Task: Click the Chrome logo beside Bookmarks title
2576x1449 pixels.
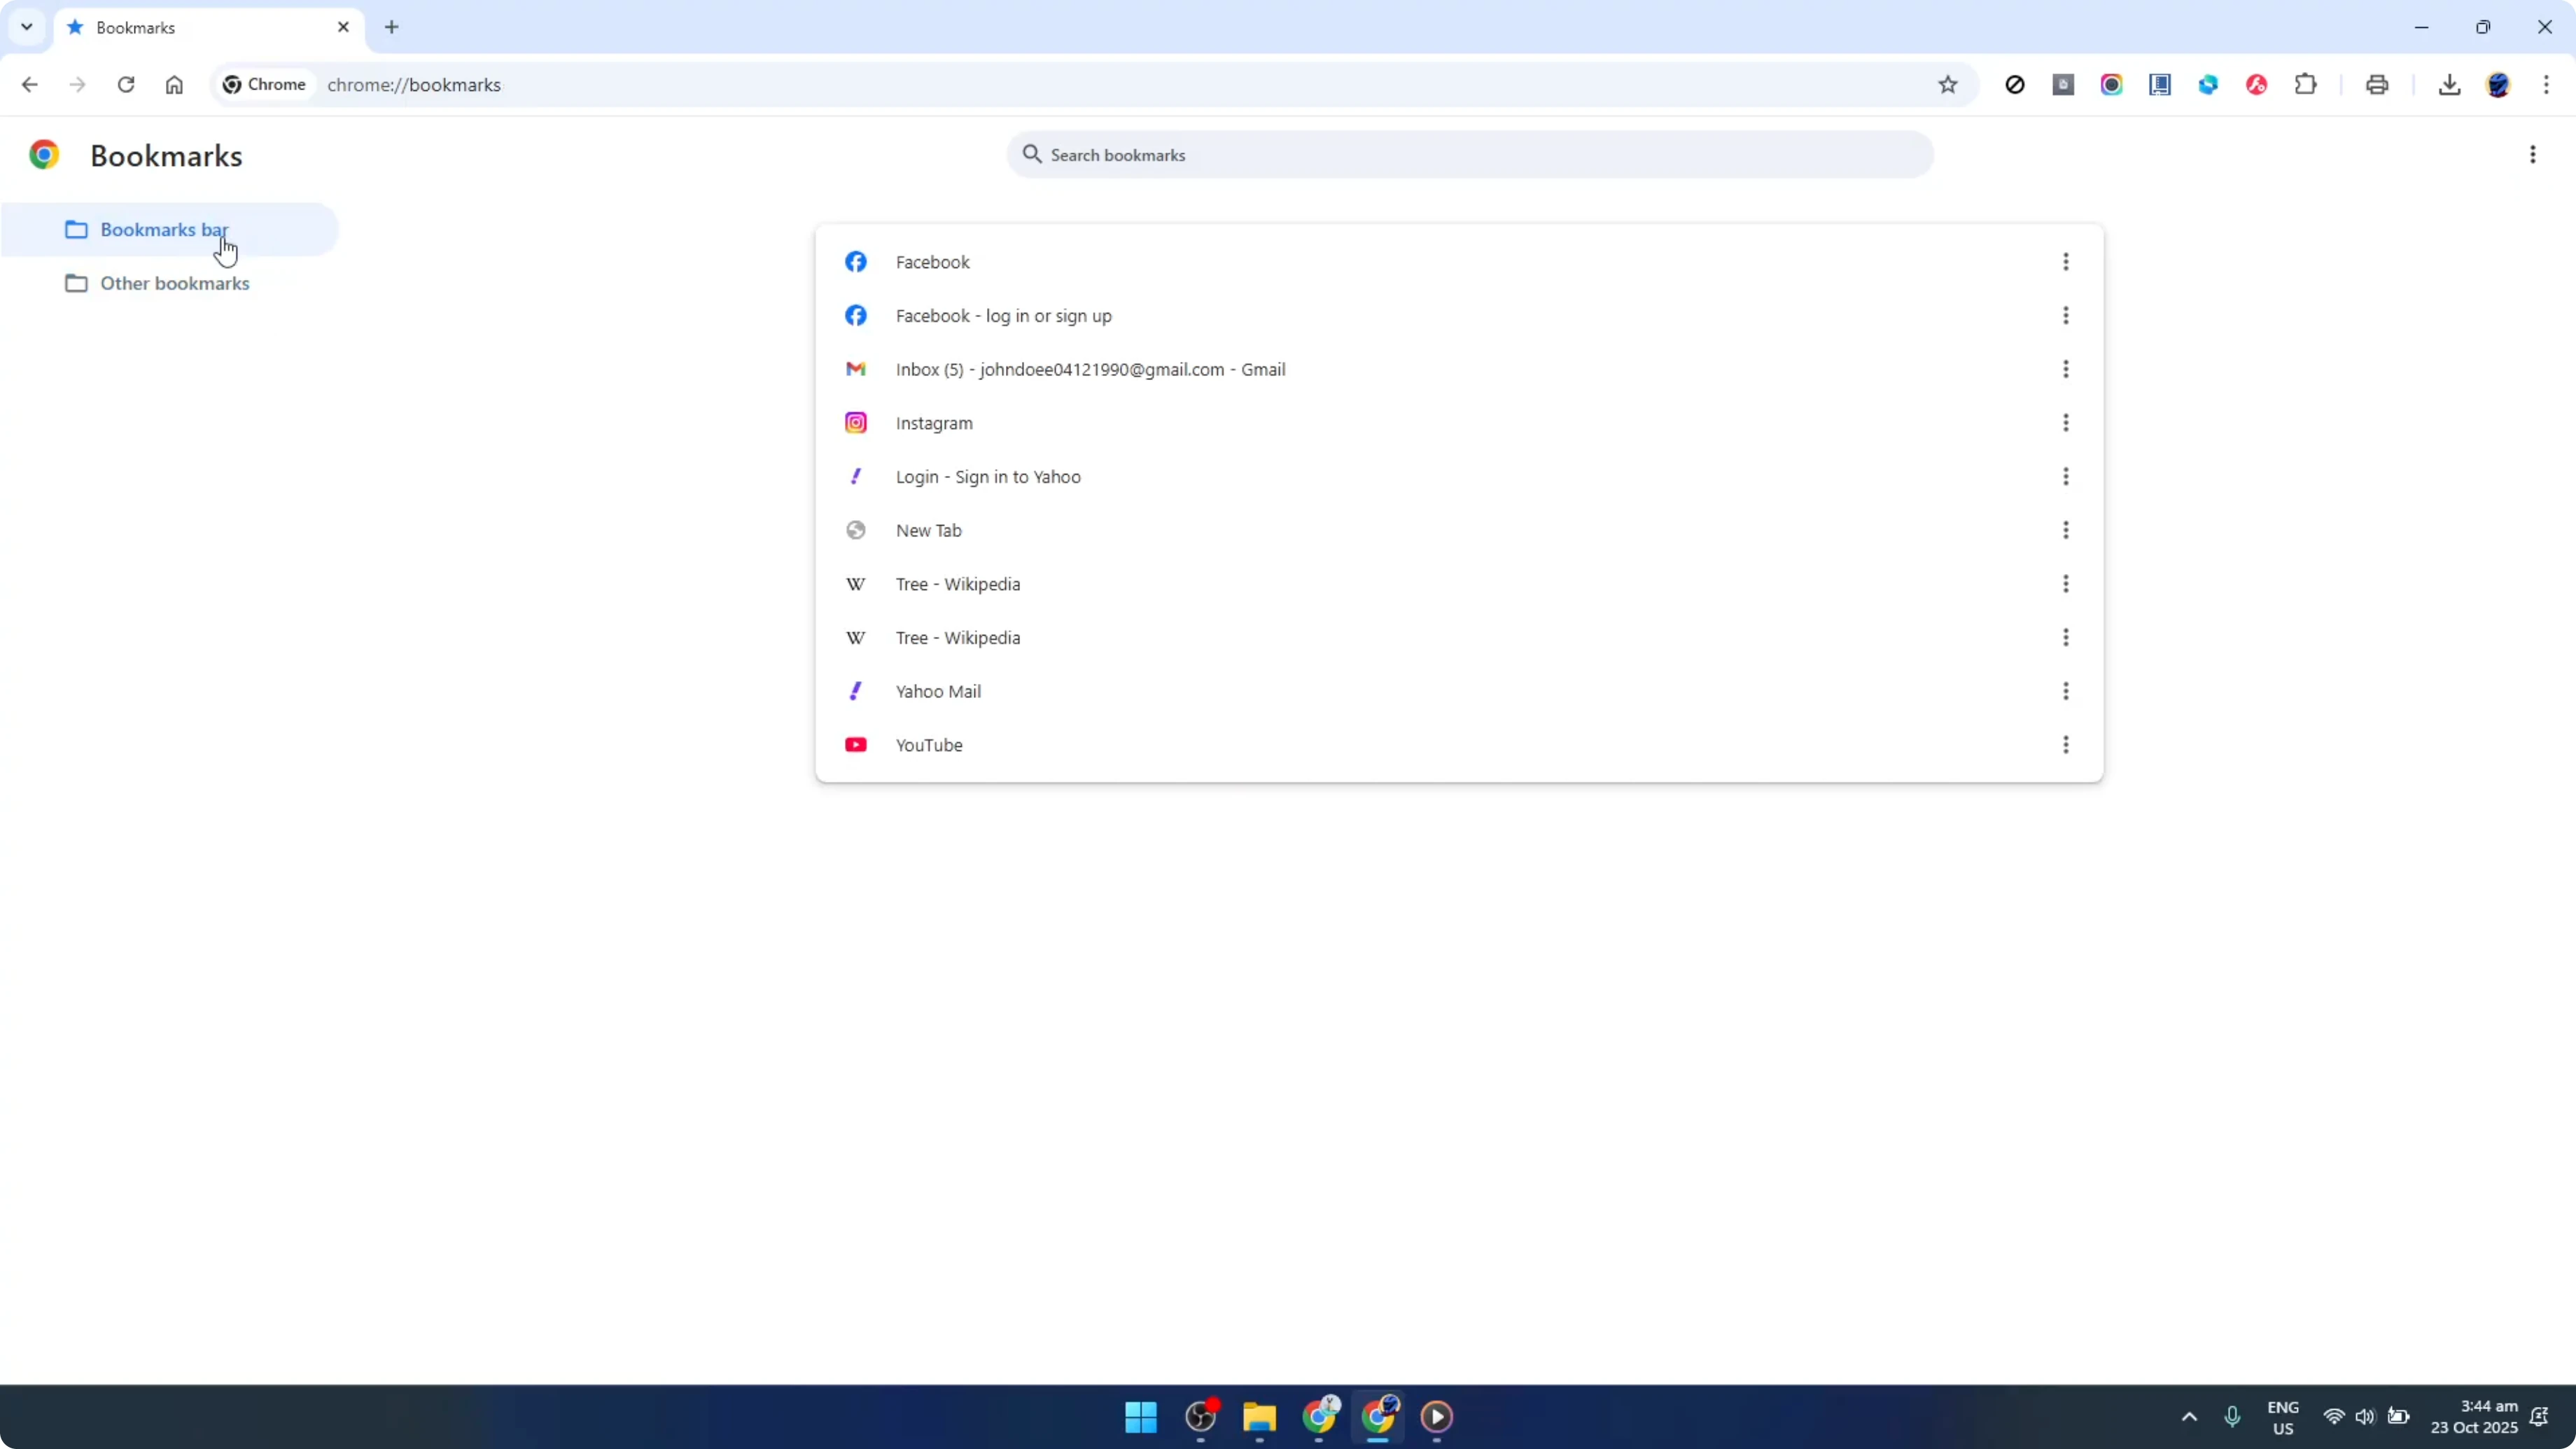Action: pyautogui.click(x=44, y=155)
